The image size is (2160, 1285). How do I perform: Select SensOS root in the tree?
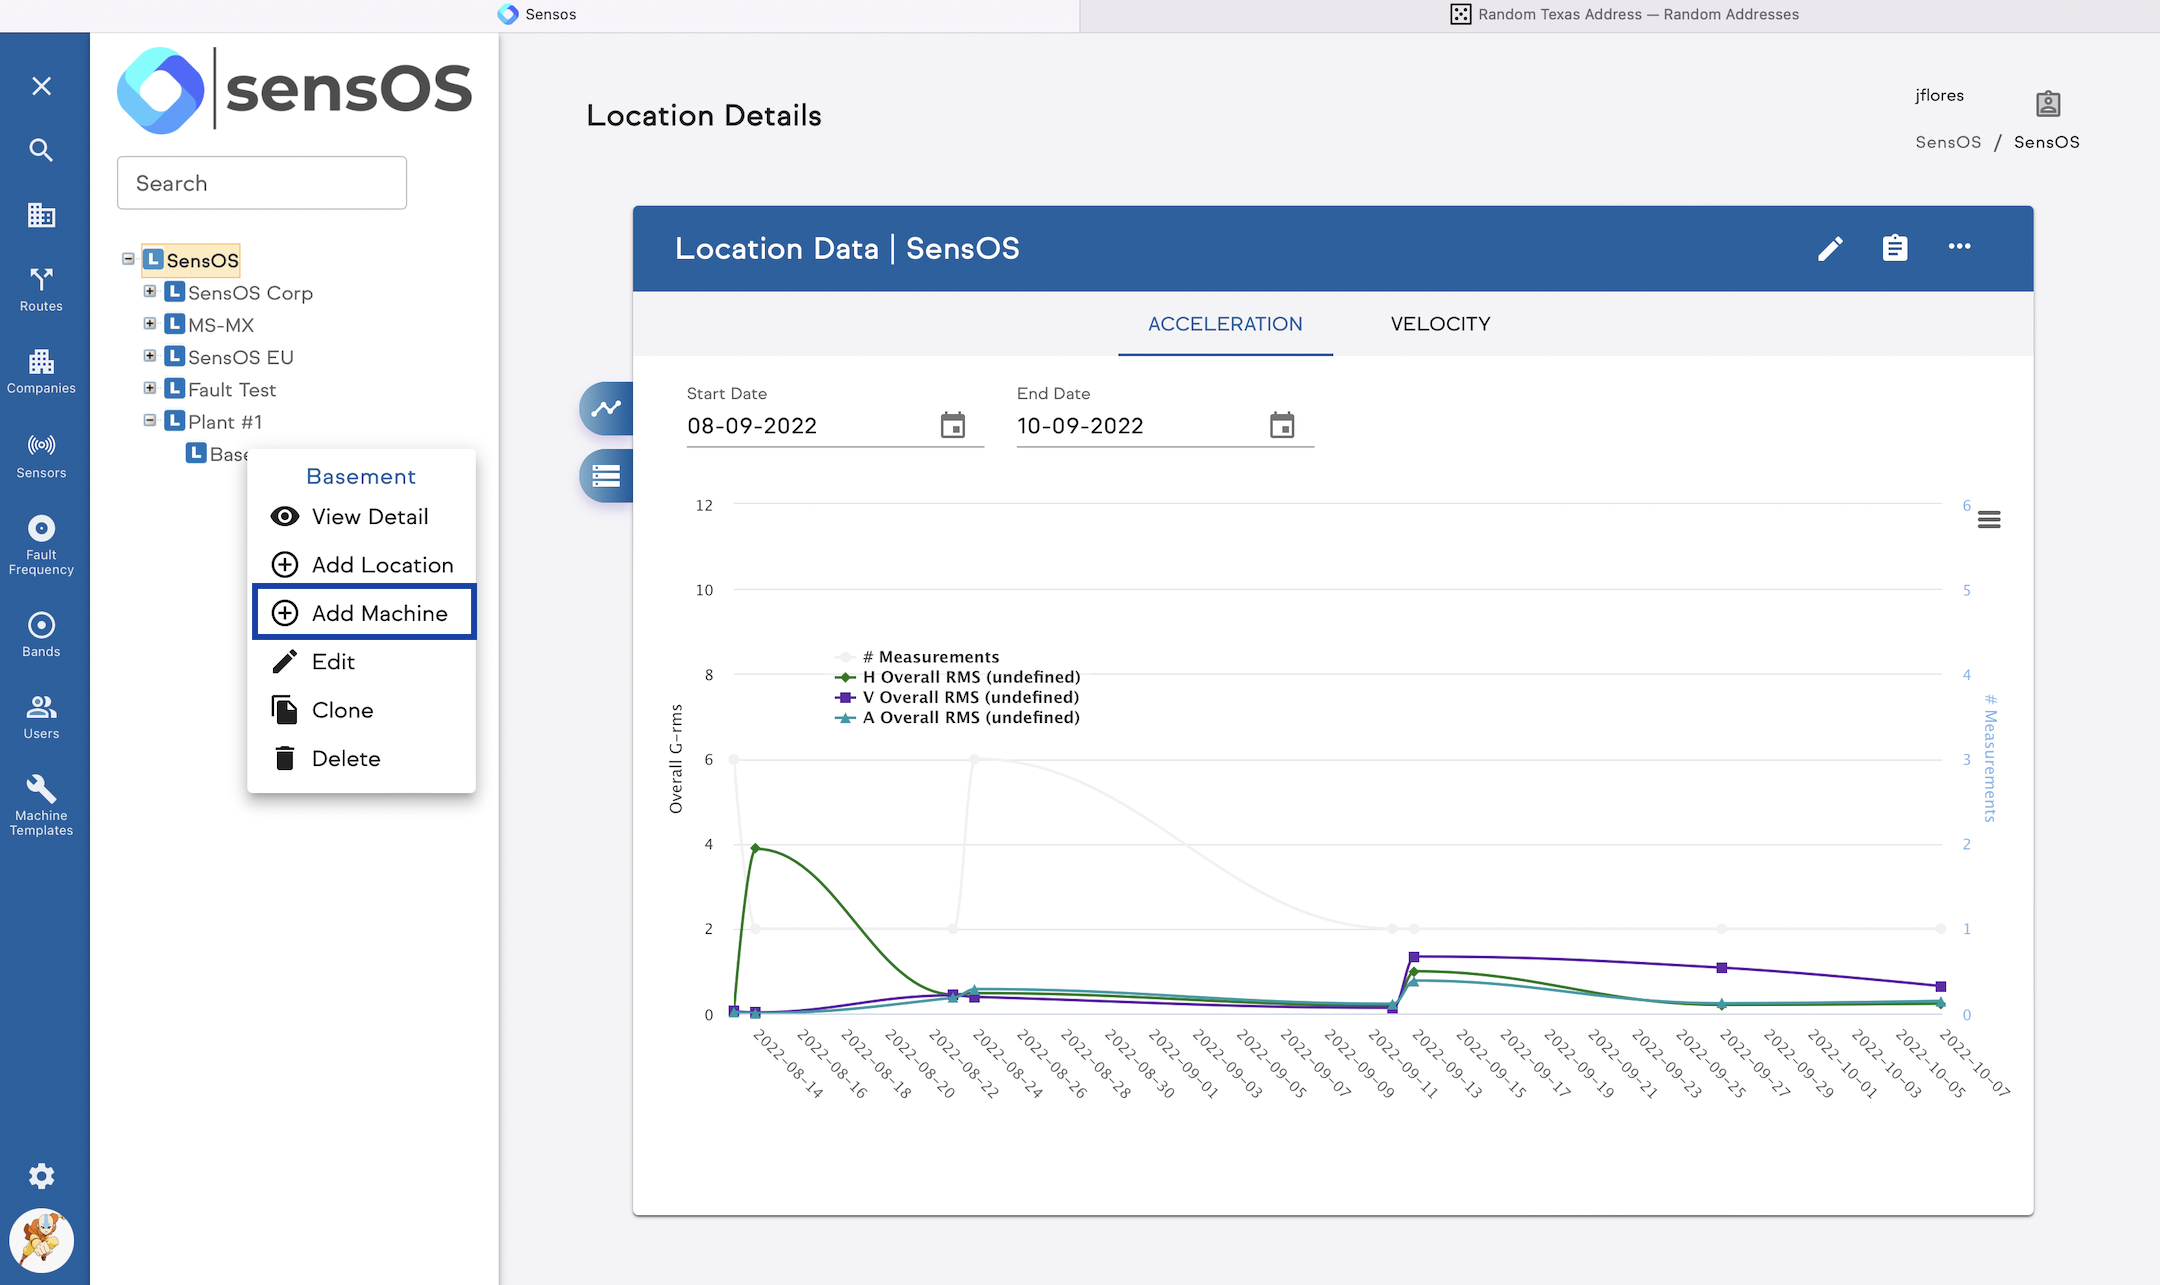191,260
